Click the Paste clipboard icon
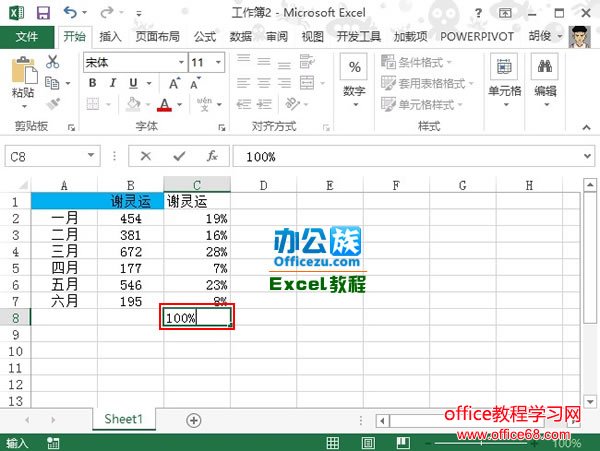The height and width of the screenshot is (451, 600). 24,70
